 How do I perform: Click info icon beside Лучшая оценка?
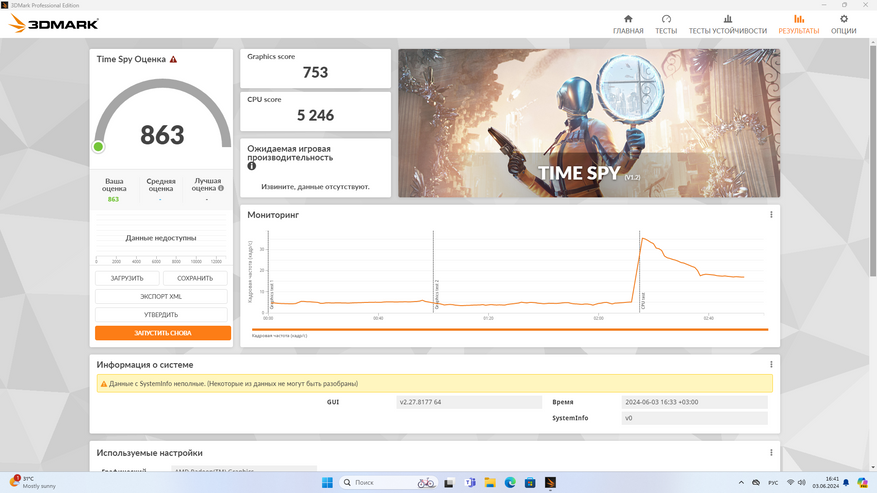click(x=221, y=188)
